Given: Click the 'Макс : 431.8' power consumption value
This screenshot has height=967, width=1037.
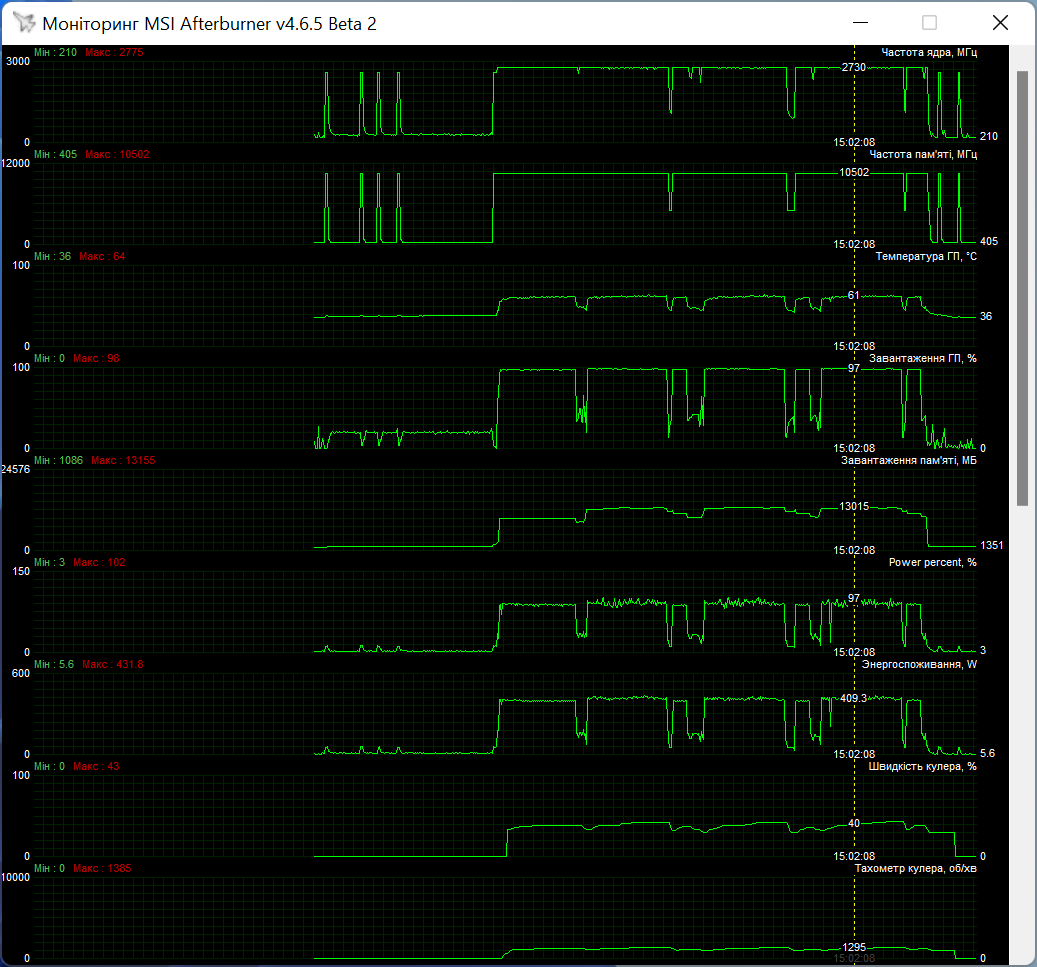Looking at the screenshot, I should click(x=112, y=663).
